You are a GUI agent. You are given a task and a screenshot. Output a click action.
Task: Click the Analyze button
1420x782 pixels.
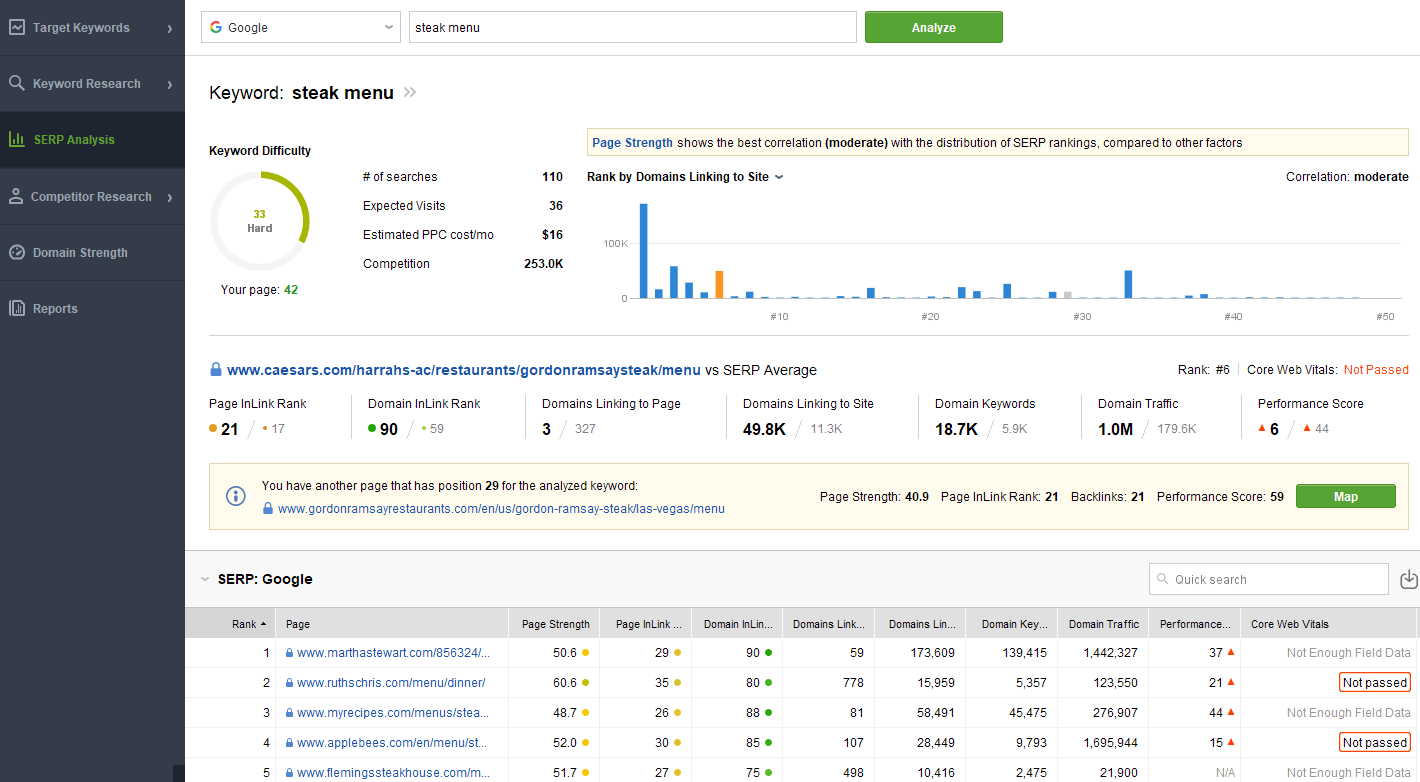[933, 28]
